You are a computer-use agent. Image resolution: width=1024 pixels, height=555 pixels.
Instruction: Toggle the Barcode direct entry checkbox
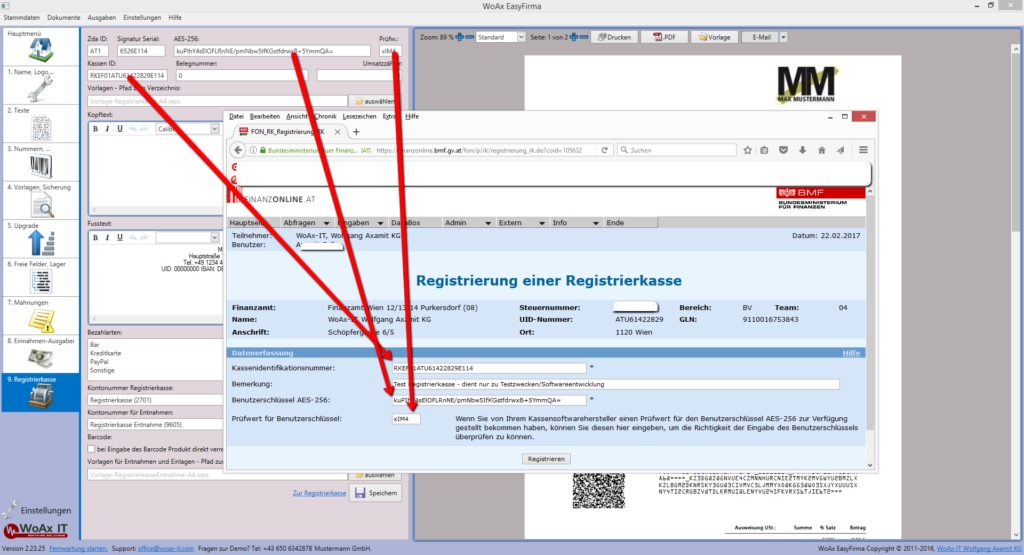click(91, 449)
